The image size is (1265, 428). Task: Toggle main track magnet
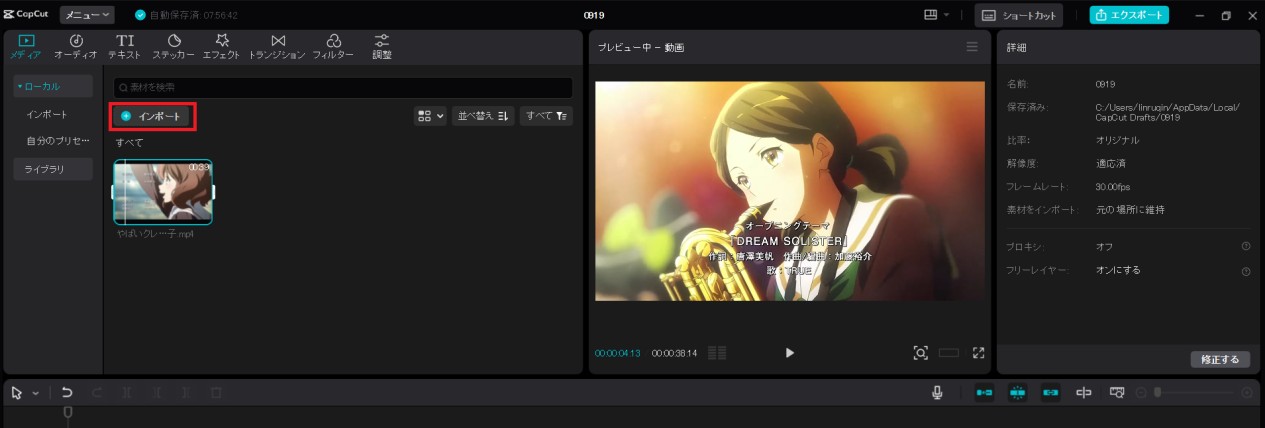click(984, 393)
